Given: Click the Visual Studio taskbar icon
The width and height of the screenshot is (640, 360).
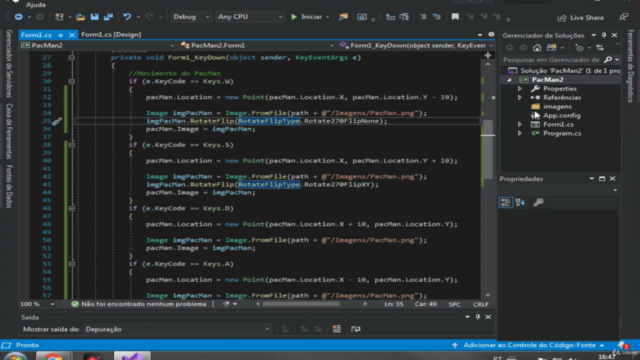Looking at the screenshot, I should [x=132, y=356].
